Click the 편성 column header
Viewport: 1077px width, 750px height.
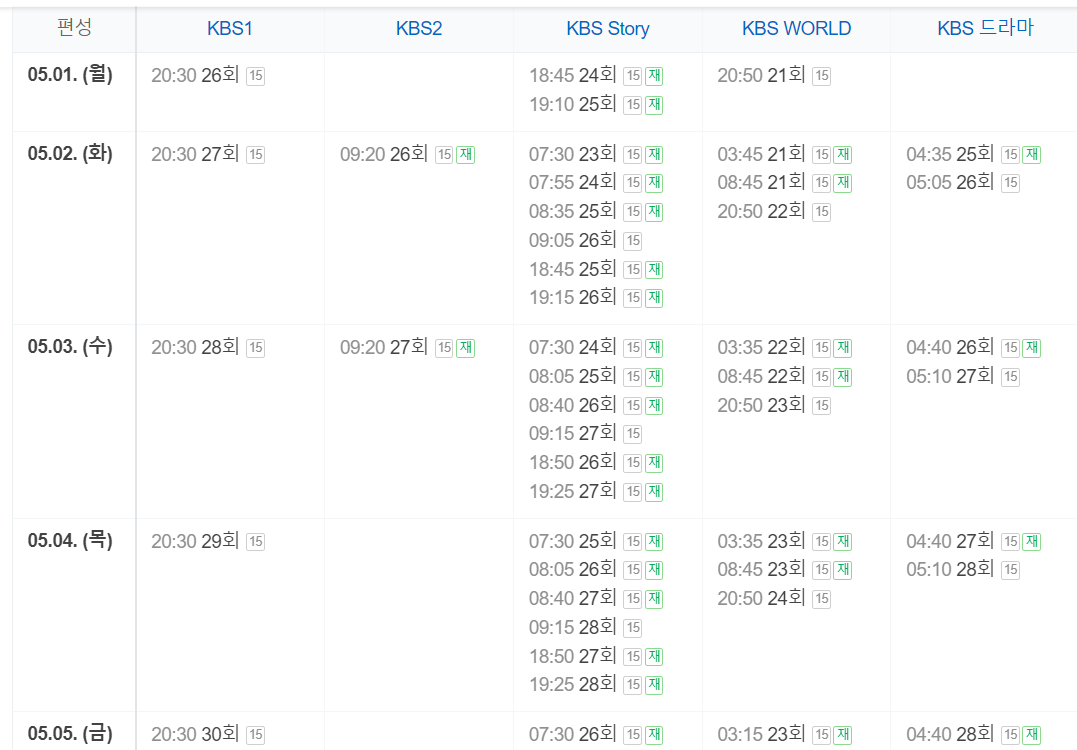(74, 27)
